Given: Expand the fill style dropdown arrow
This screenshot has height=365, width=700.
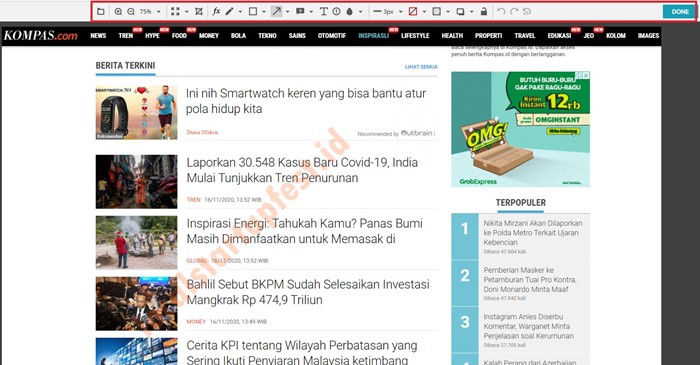Looking at the screenshot, I should (448, 12).
